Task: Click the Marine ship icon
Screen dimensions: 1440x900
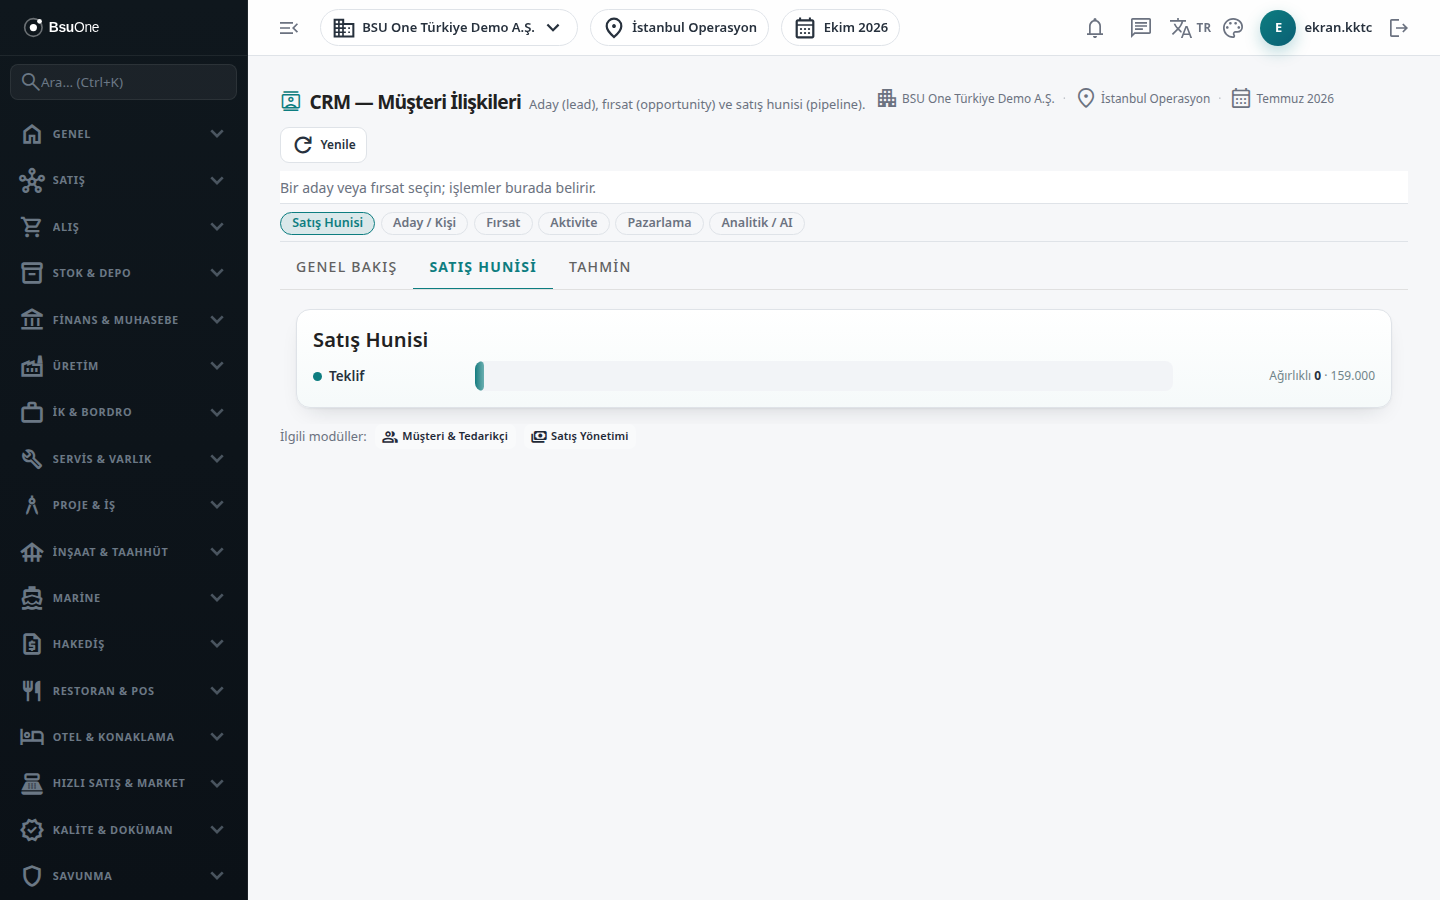Action: click(x=32, y=598)
